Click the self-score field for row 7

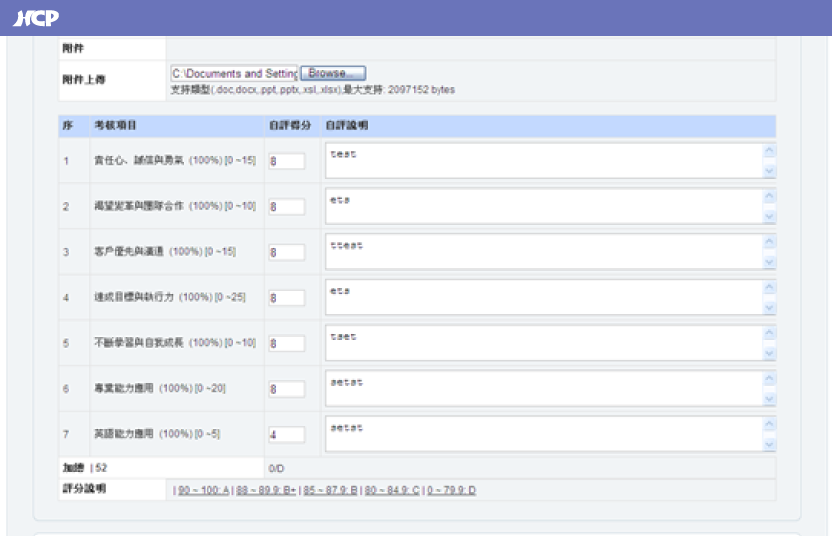(286, 435)
